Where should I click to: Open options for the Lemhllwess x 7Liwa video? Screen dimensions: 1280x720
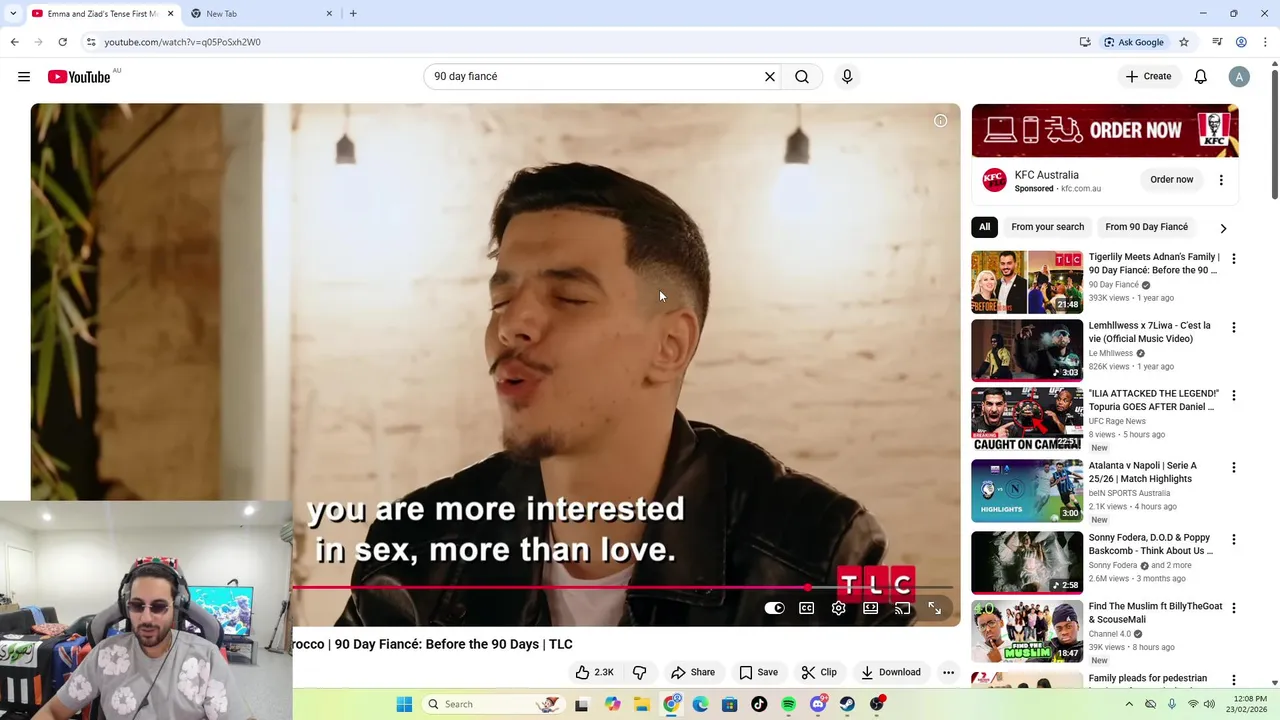[1233, 327]
